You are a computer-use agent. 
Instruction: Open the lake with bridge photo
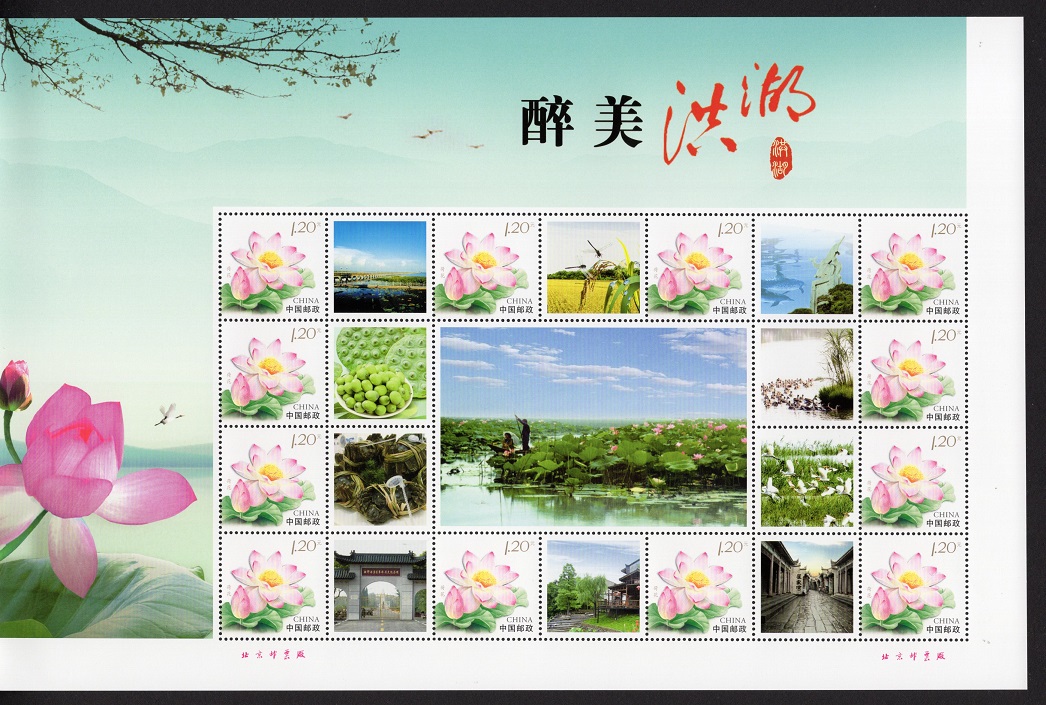[x=379, y=267]
